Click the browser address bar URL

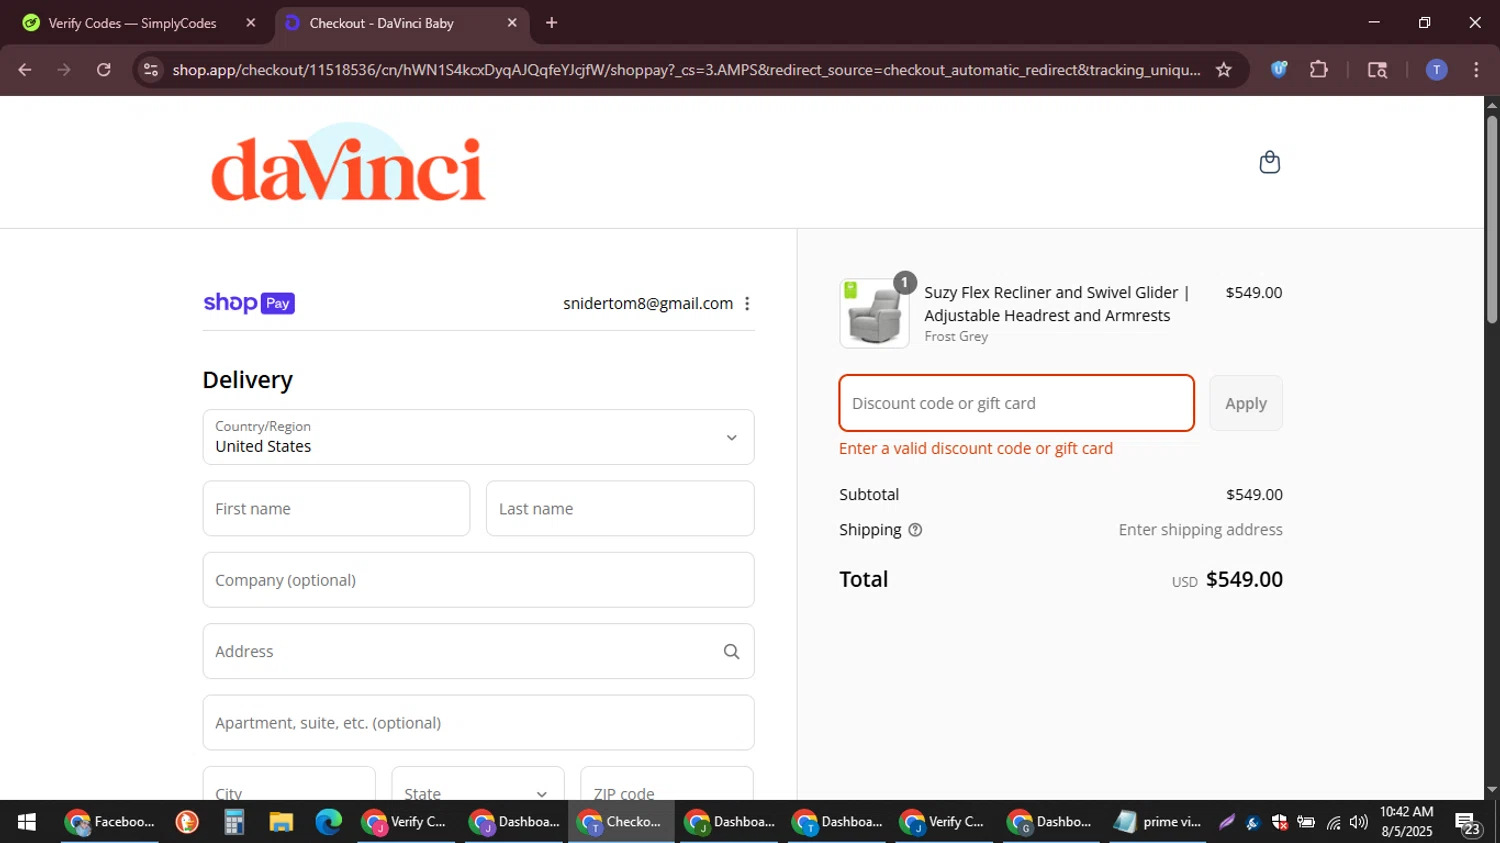point(686,70)
